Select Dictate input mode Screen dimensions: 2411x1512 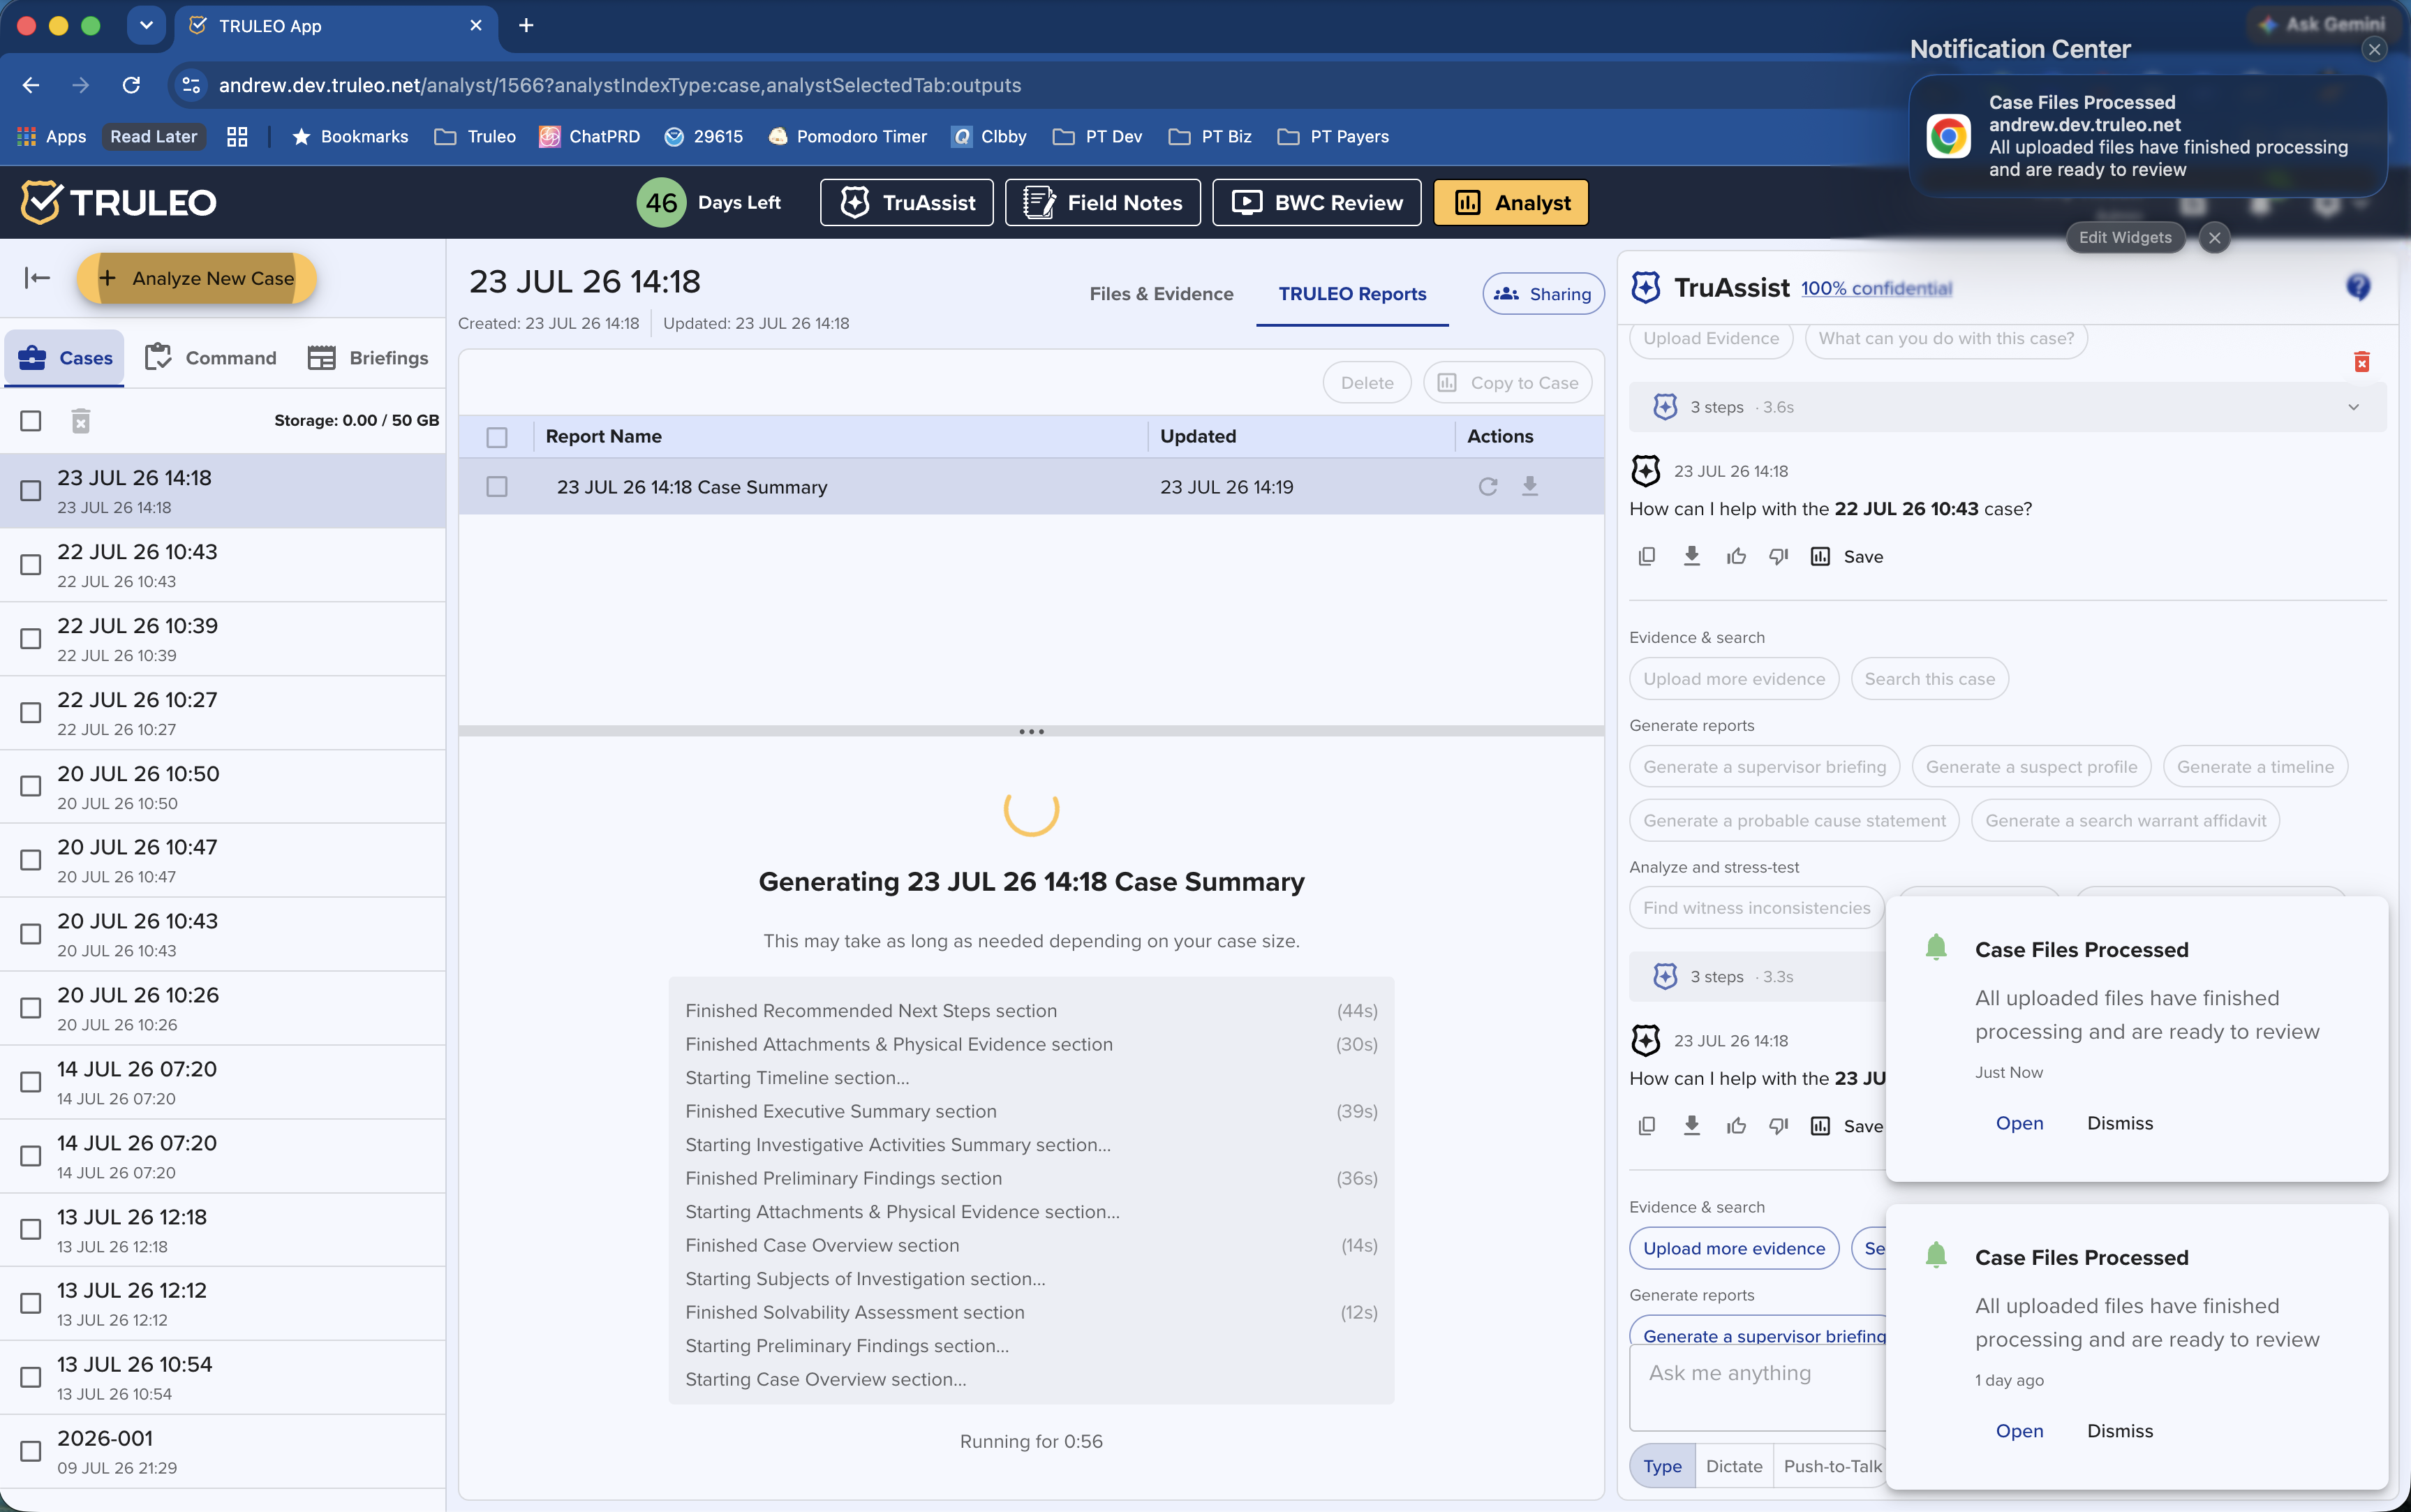1734,1466
